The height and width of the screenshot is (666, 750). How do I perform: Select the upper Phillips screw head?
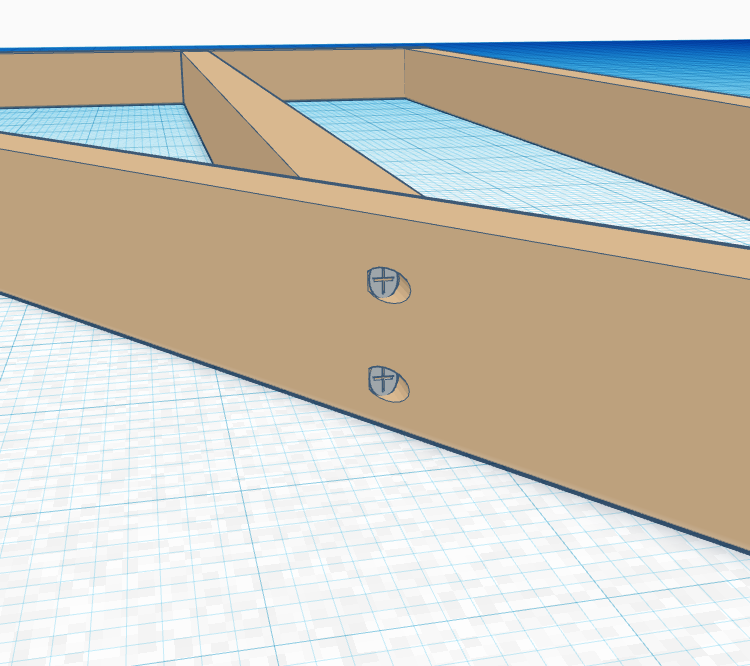coord(381,281)
